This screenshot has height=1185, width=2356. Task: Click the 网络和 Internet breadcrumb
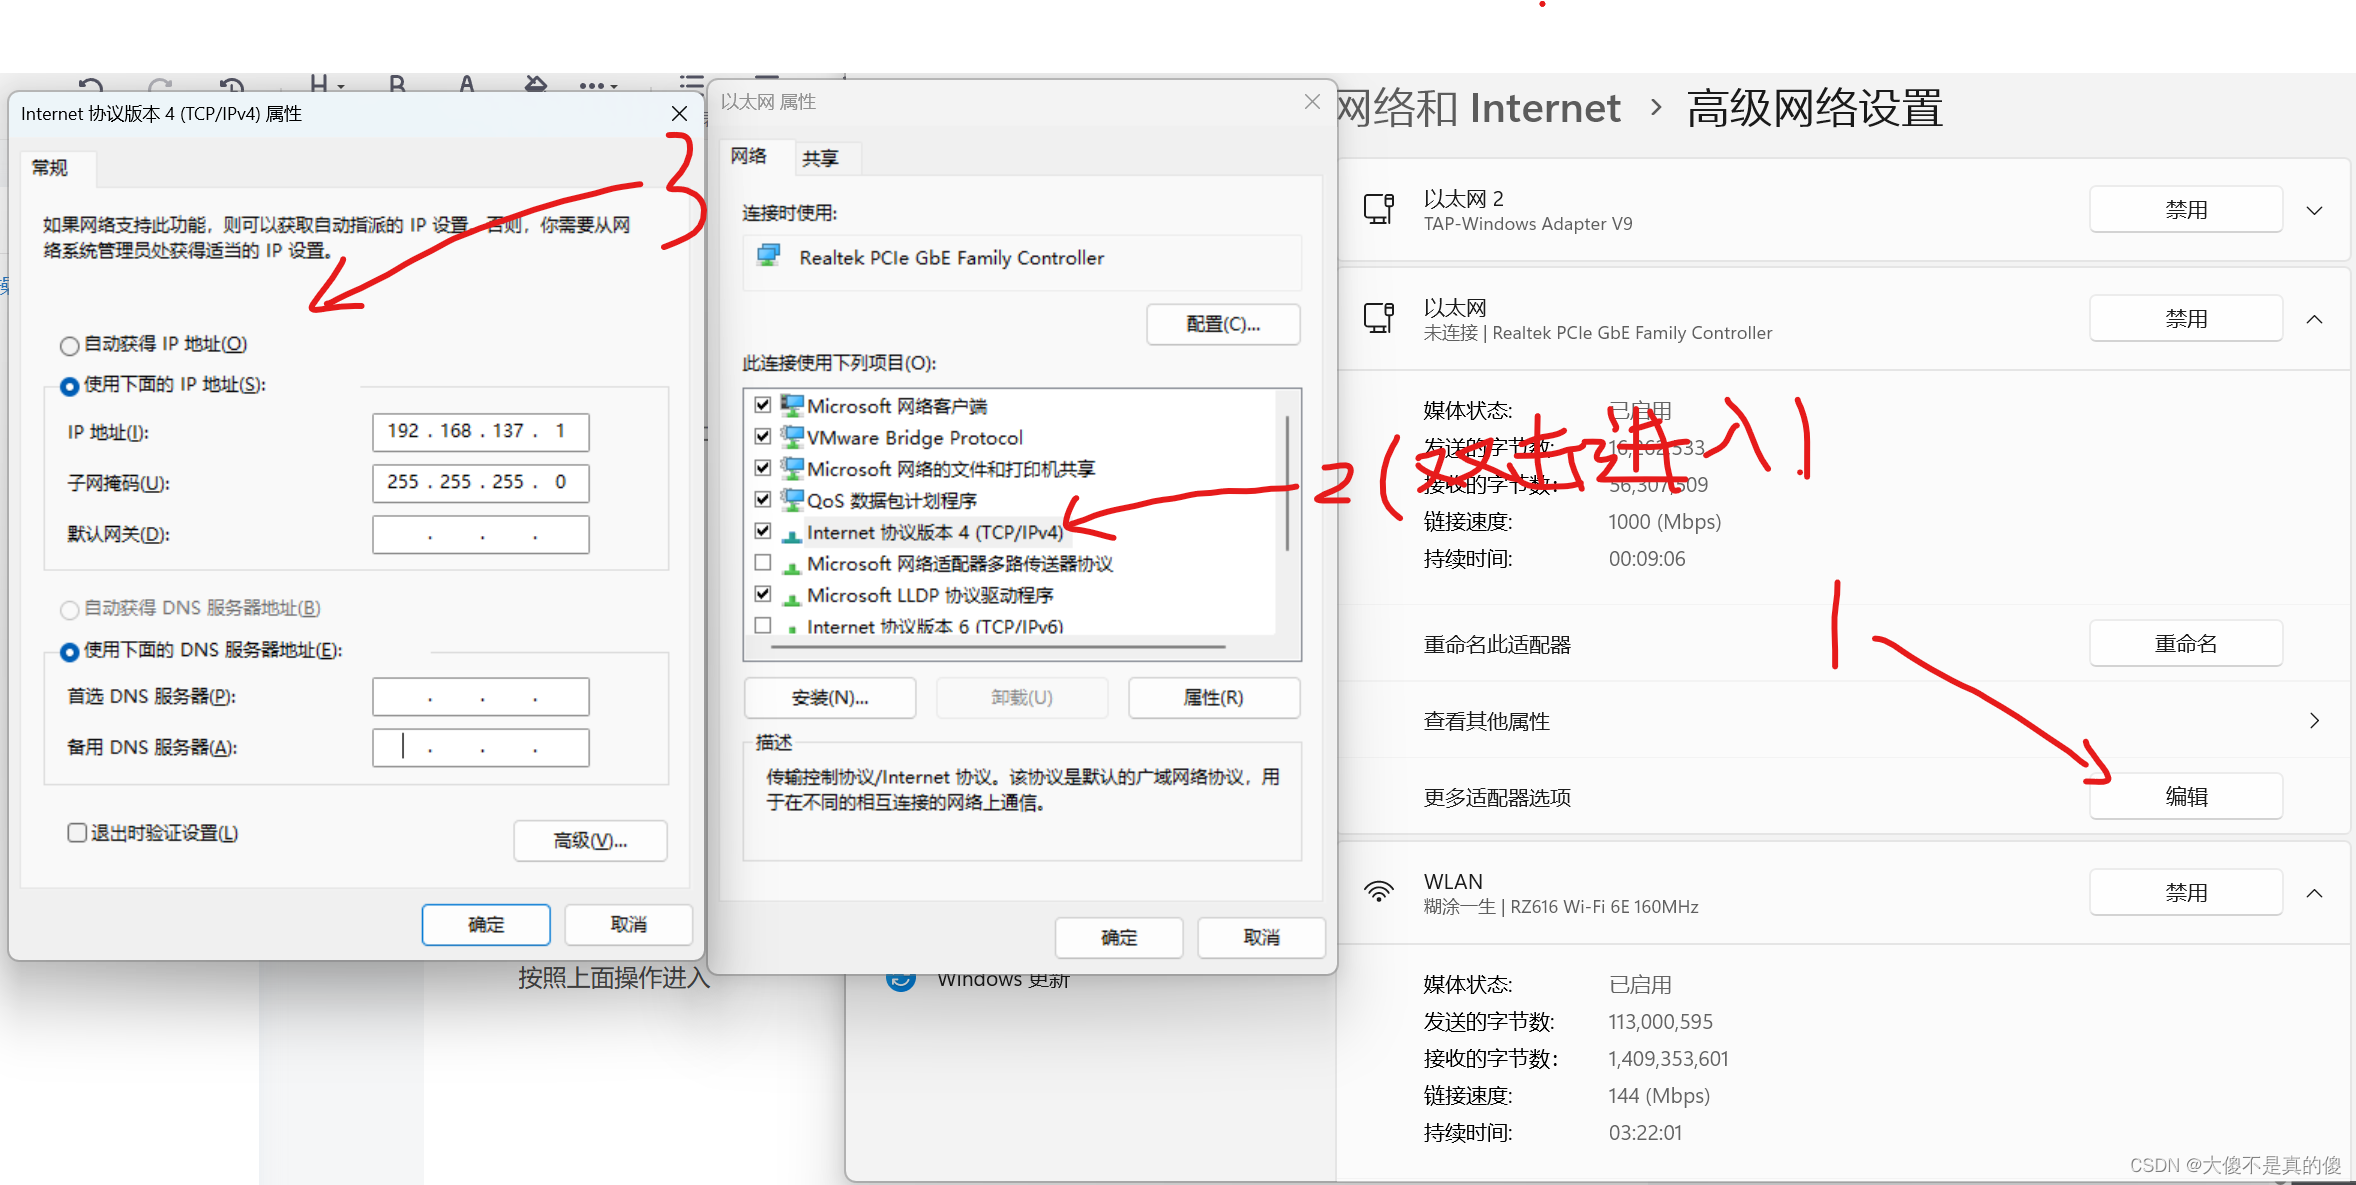[1478, 108]
